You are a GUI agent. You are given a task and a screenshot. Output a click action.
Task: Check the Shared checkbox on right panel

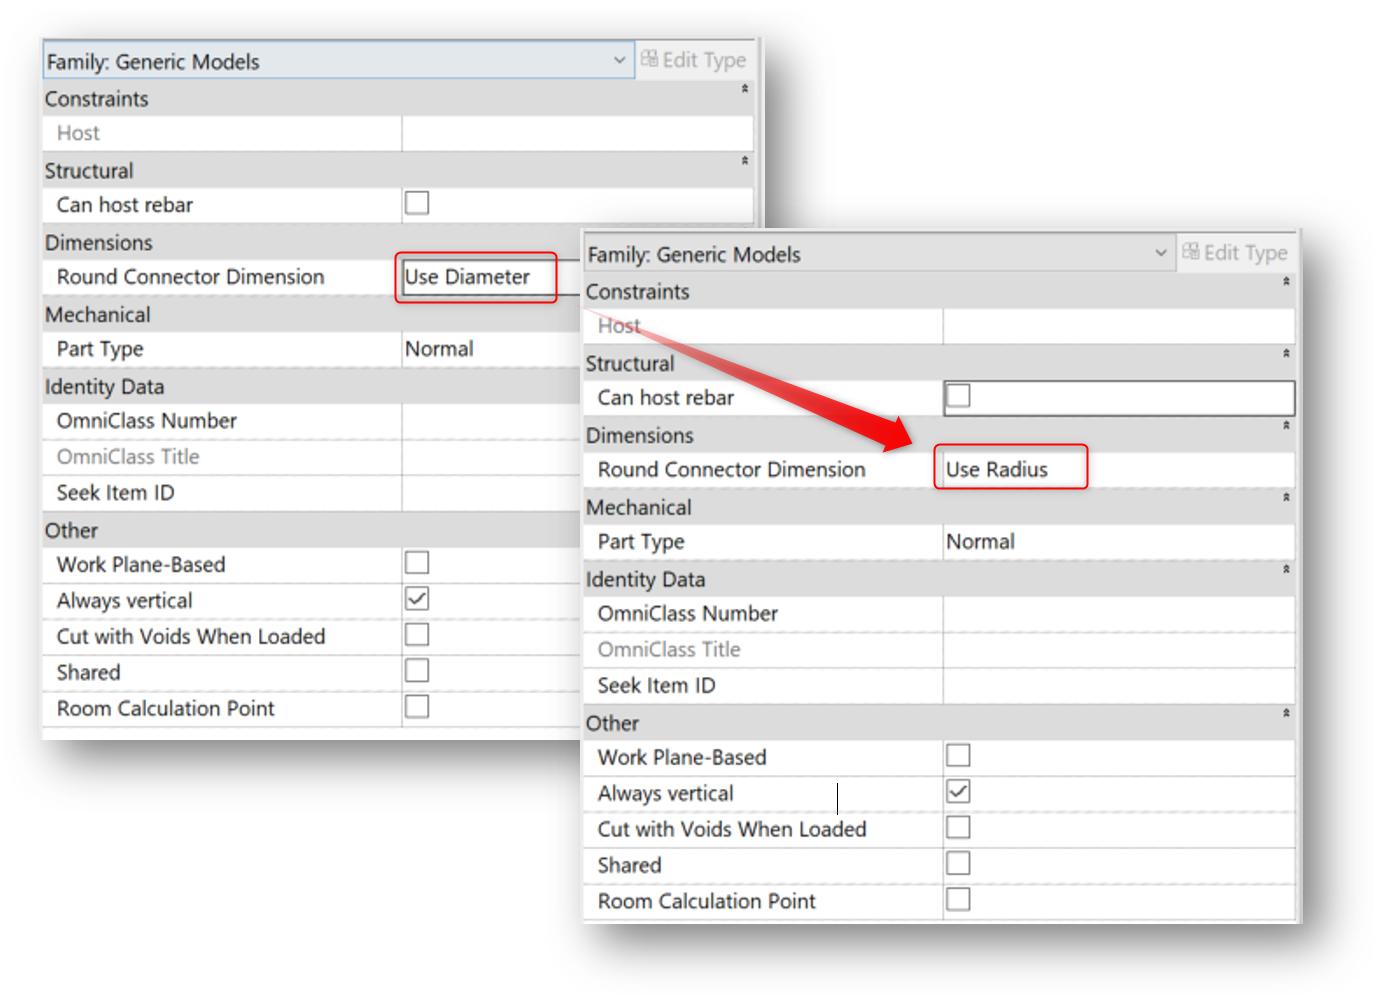coord(958,862)
